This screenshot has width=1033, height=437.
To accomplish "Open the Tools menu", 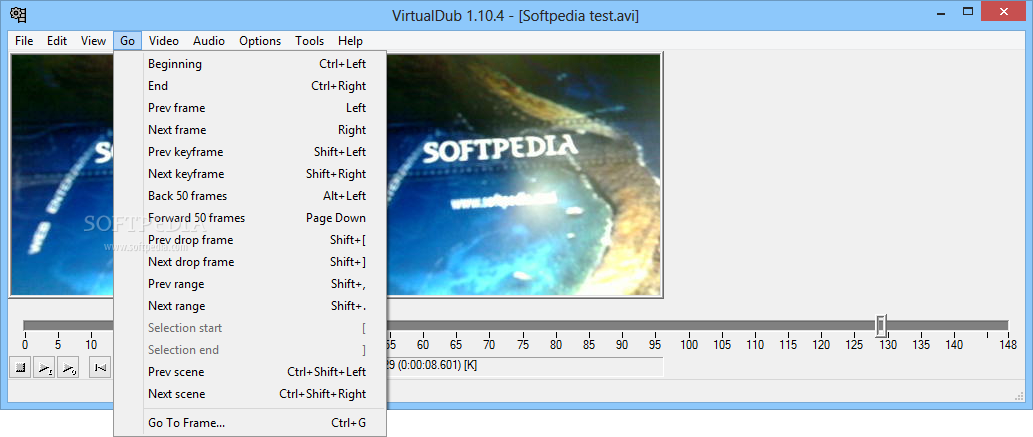I will tap(309, 41).
